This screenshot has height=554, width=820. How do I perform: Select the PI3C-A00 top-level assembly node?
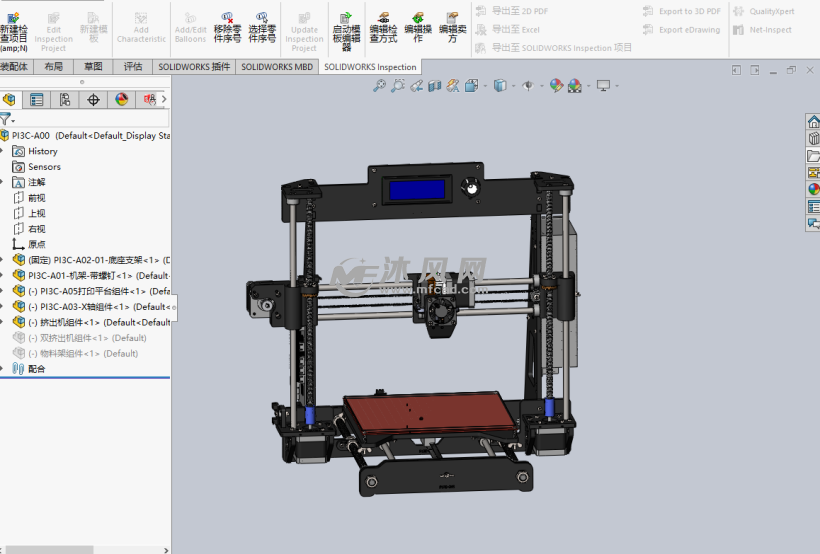(85, 135)
